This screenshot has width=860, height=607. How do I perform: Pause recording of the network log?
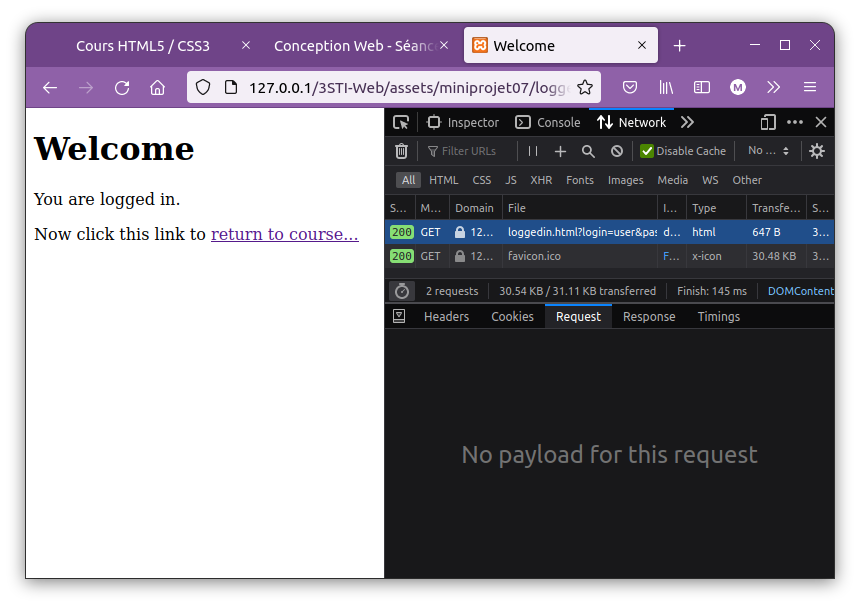pyautogui.click(x=533, y=151)
